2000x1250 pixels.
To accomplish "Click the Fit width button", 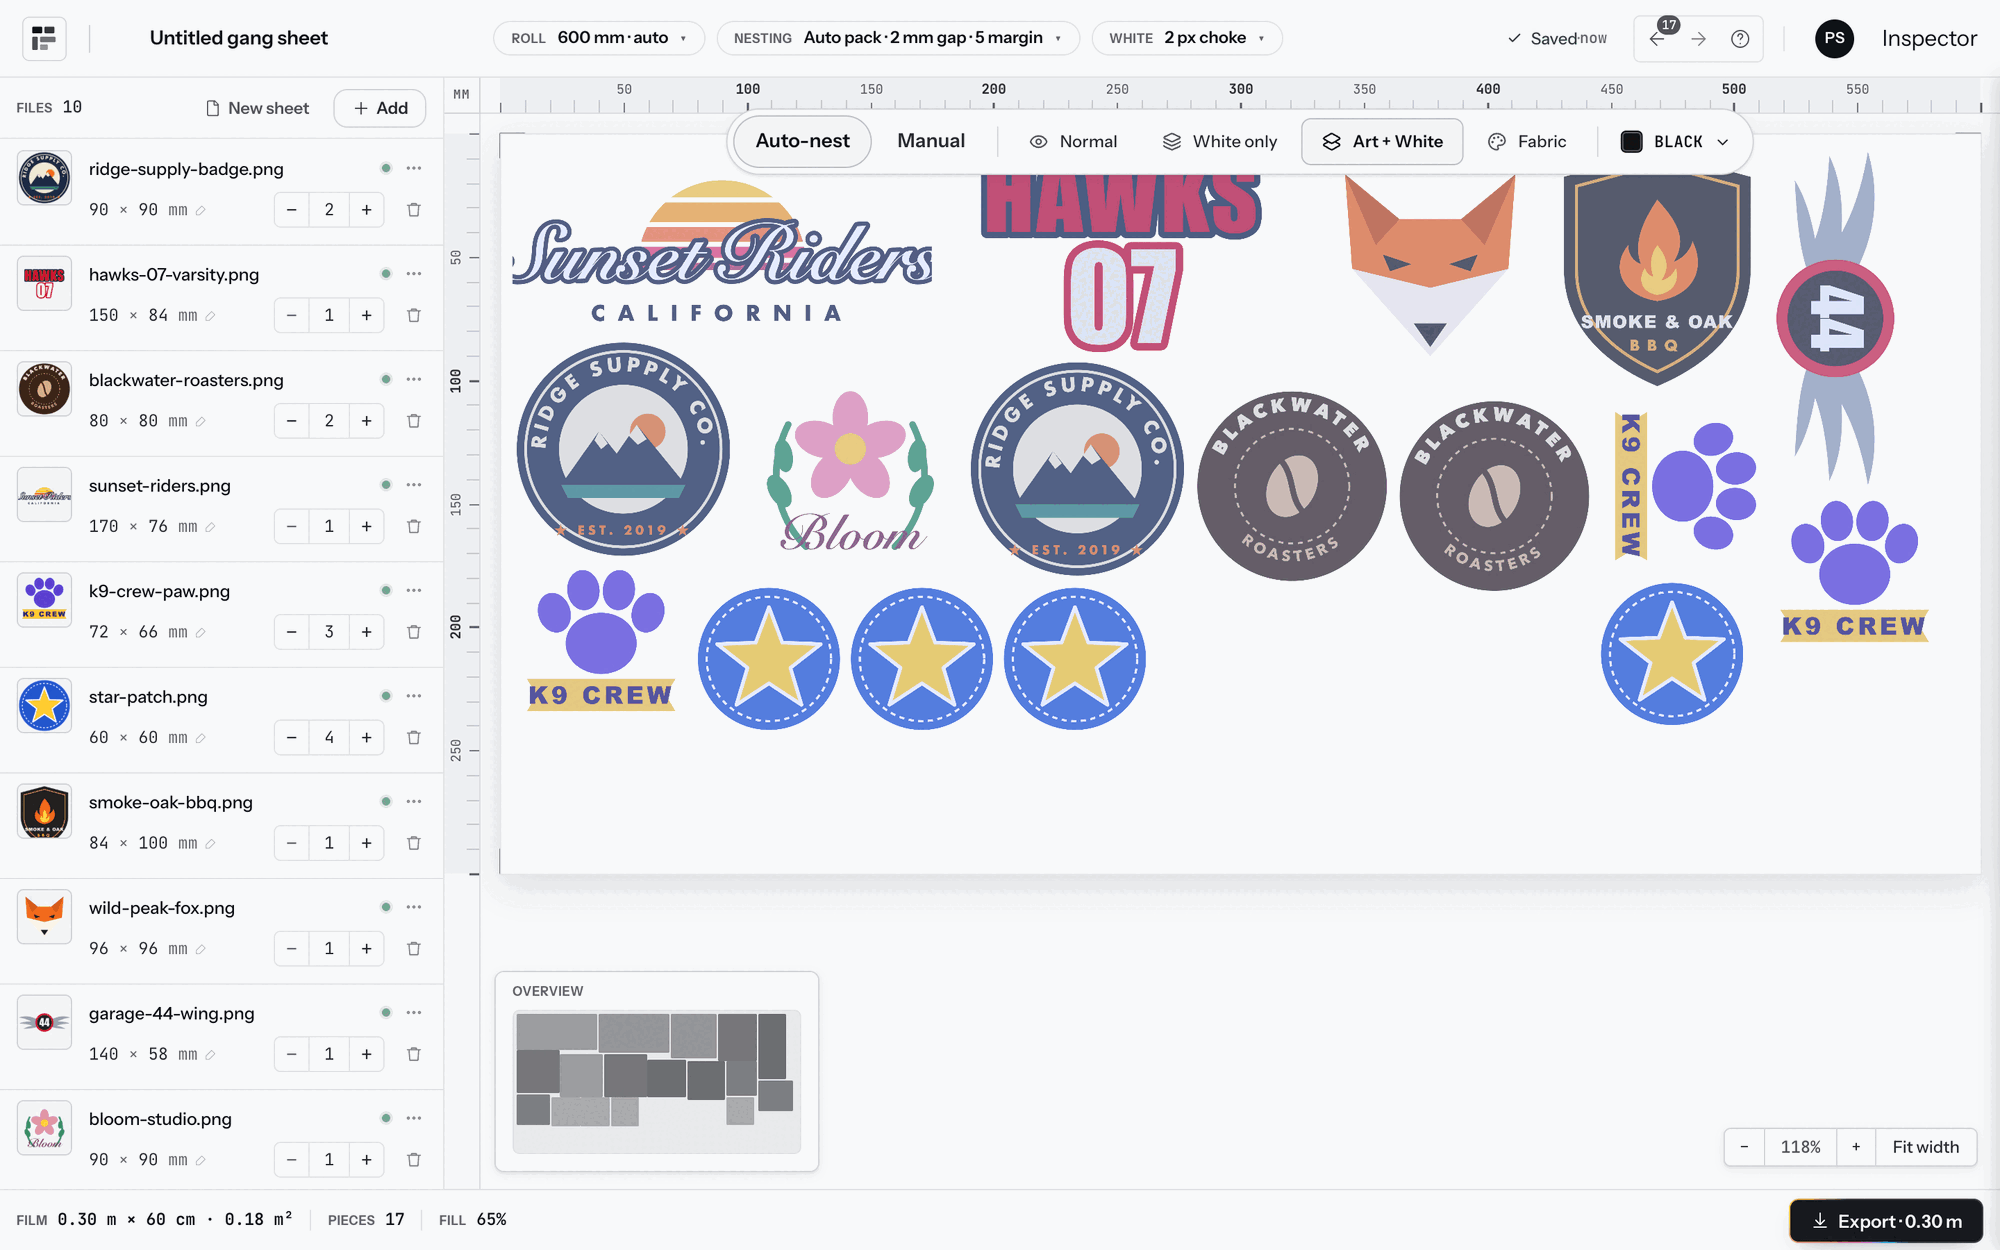I will click(x=1925, y=1147).
